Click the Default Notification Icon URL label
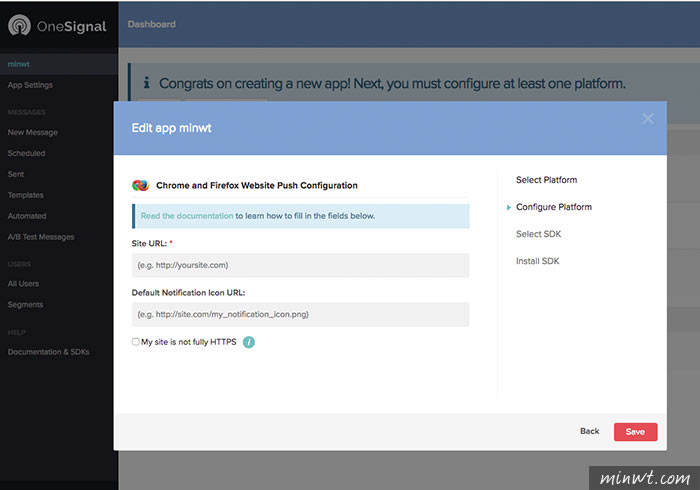Image resolution: width=700 pixels, height=490 pixels. pos(188,293)
